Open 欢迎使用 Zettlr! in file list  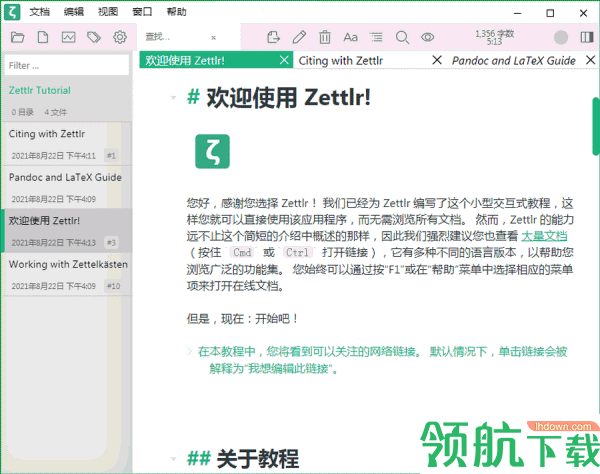(67, 231)
